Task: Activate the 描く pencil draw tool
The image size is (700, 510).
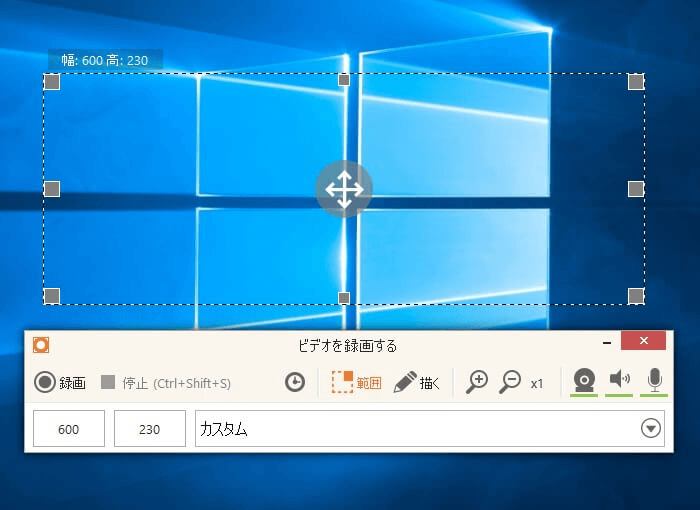Action: pyautogui.click(x=416, y=382)
